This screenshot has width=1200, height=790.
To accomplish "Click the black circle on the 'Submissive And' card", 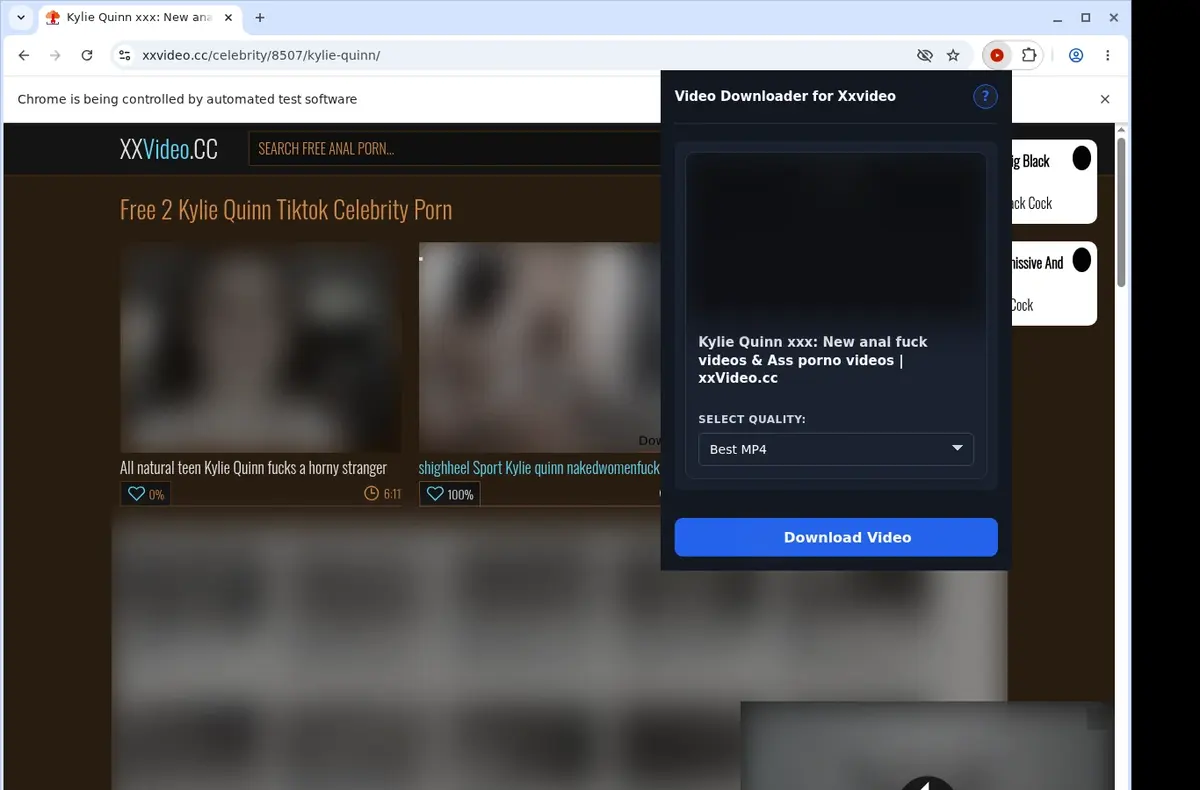I will click(1082, 260).
